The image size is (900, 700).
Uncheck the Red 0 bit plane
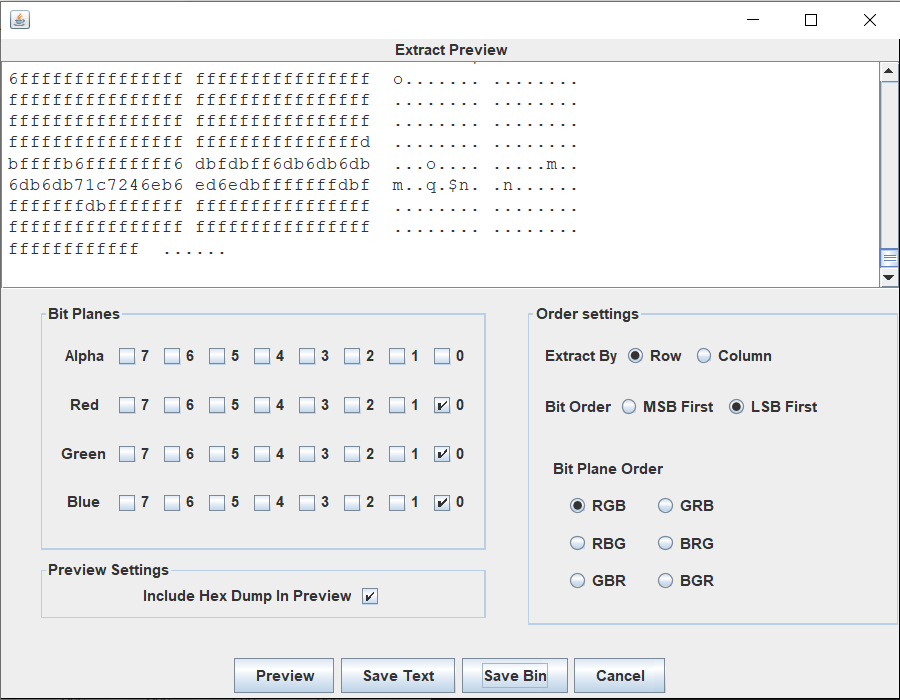click(x=441, y=405)
